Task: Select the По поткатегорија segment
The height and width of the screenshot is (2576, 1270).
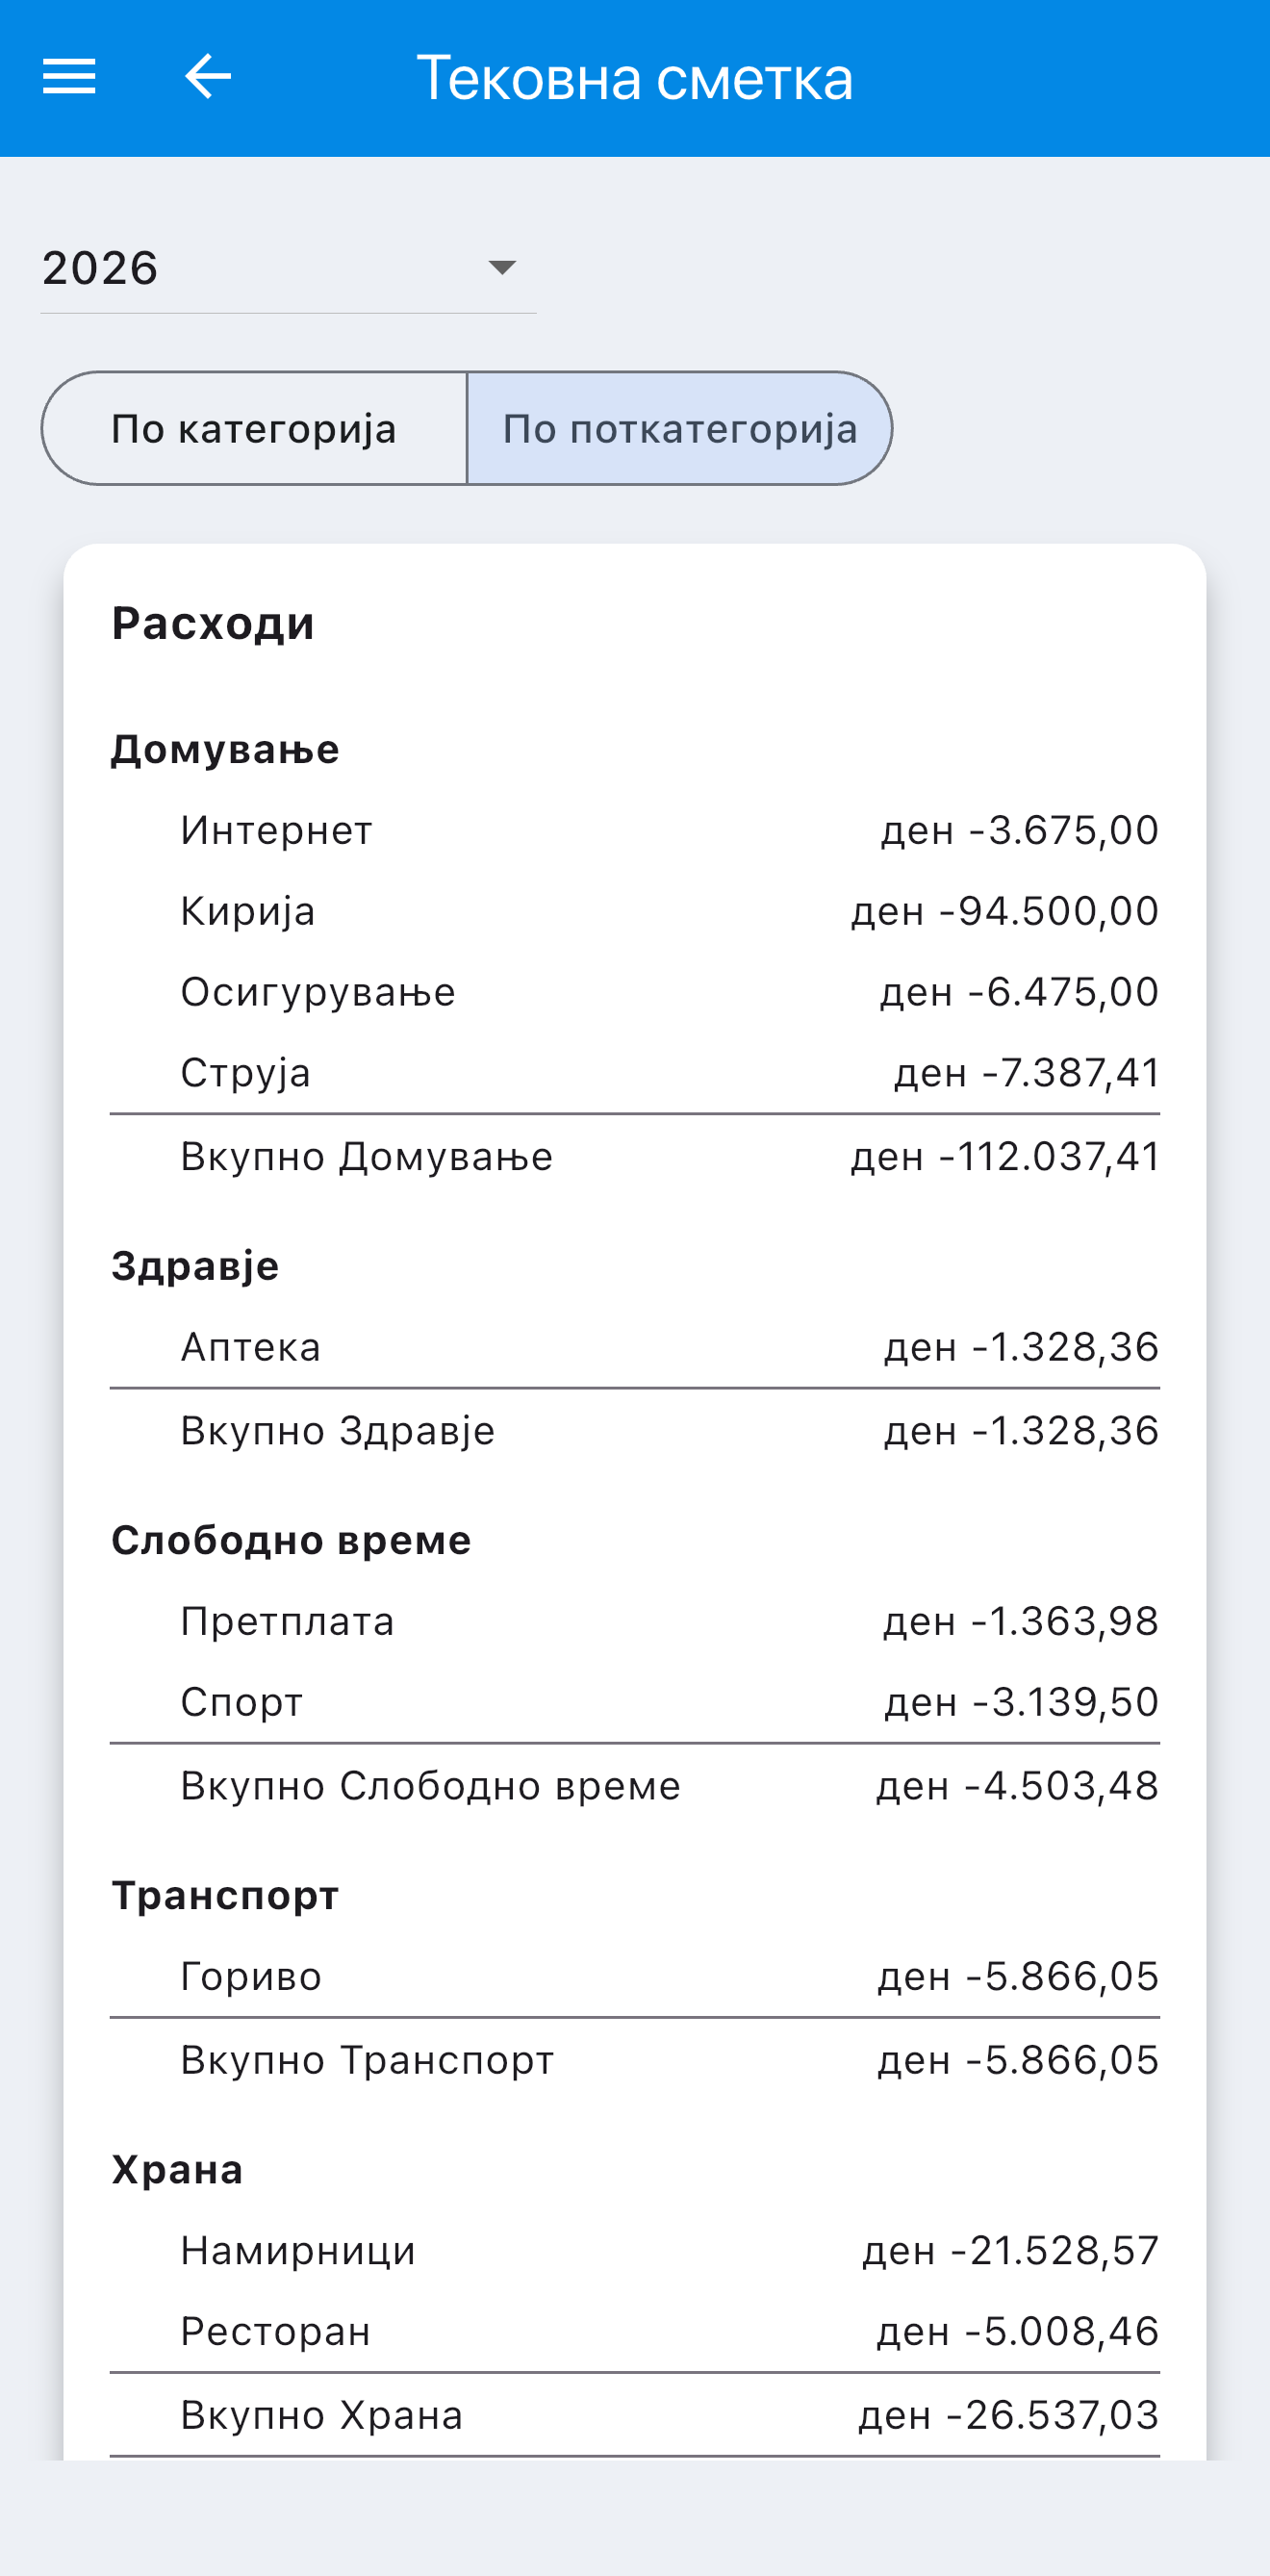Action: pyautogui.click(x=680, y=428)
